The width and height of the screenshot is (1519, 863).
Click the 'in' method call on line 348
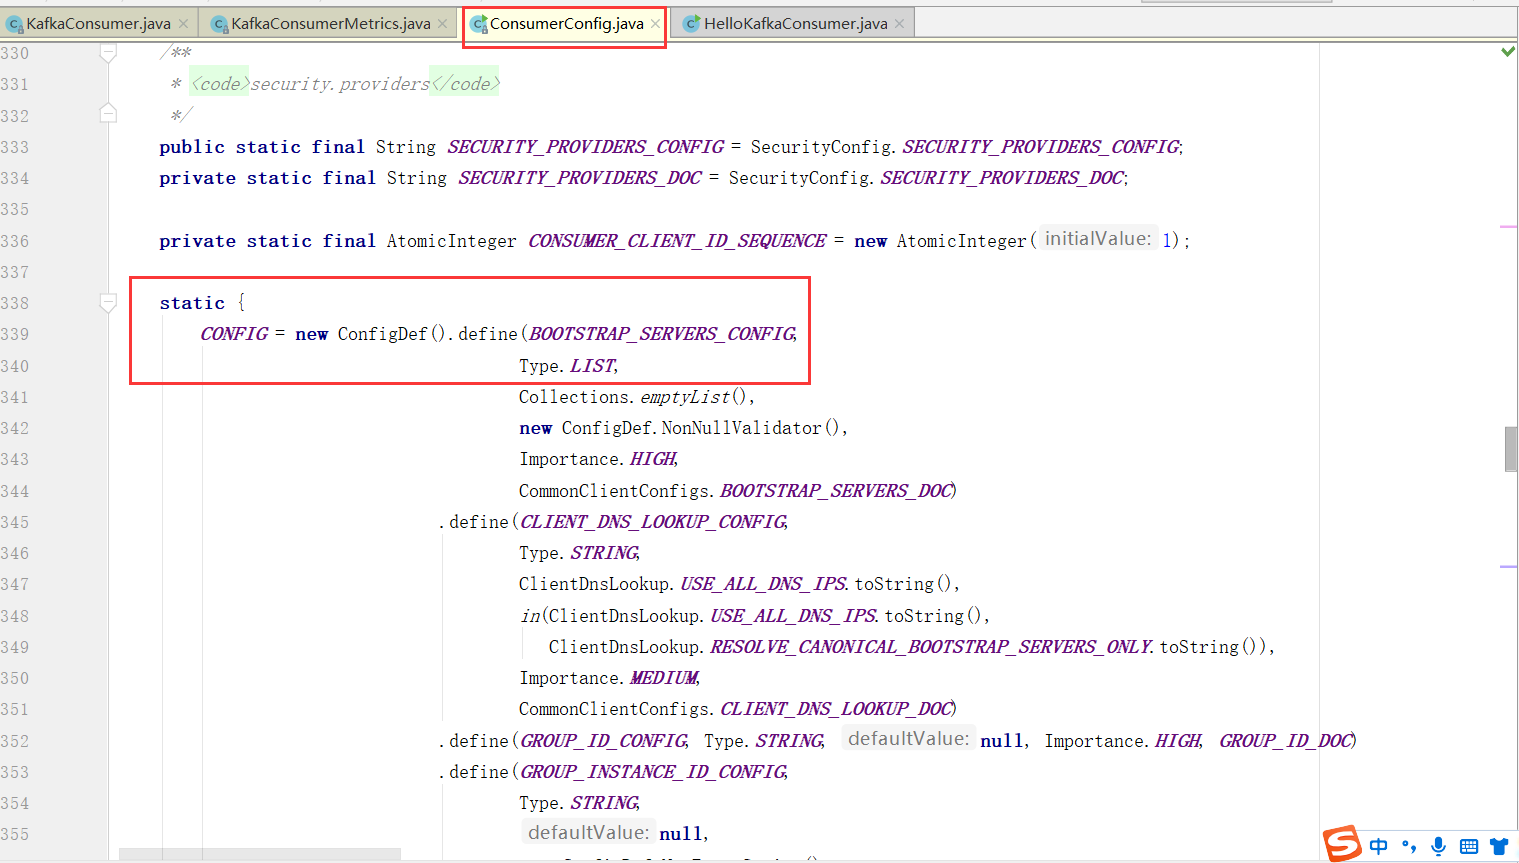tap(529, 616)
